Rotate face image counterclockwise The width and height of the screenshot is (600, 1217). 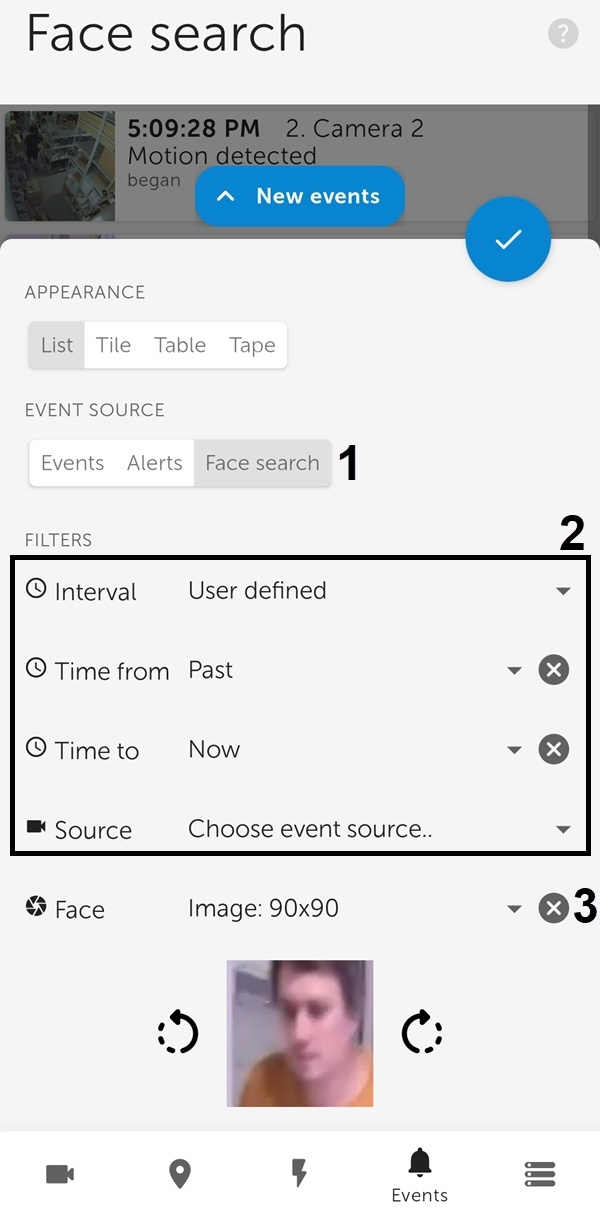coord(178,1033)
